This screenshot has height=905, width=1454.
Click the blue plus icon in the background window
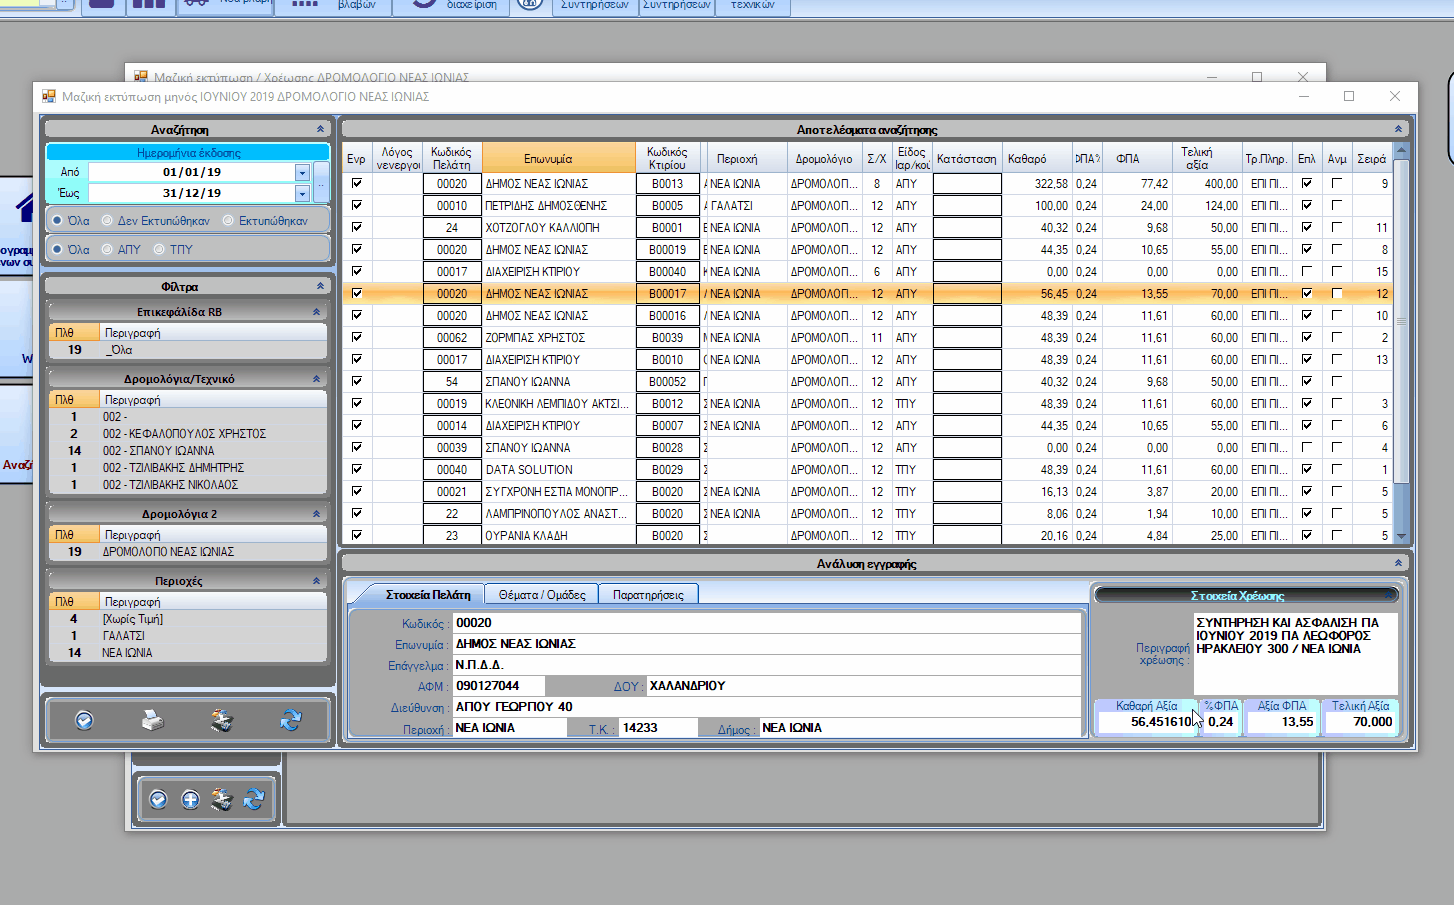point(190,799)
